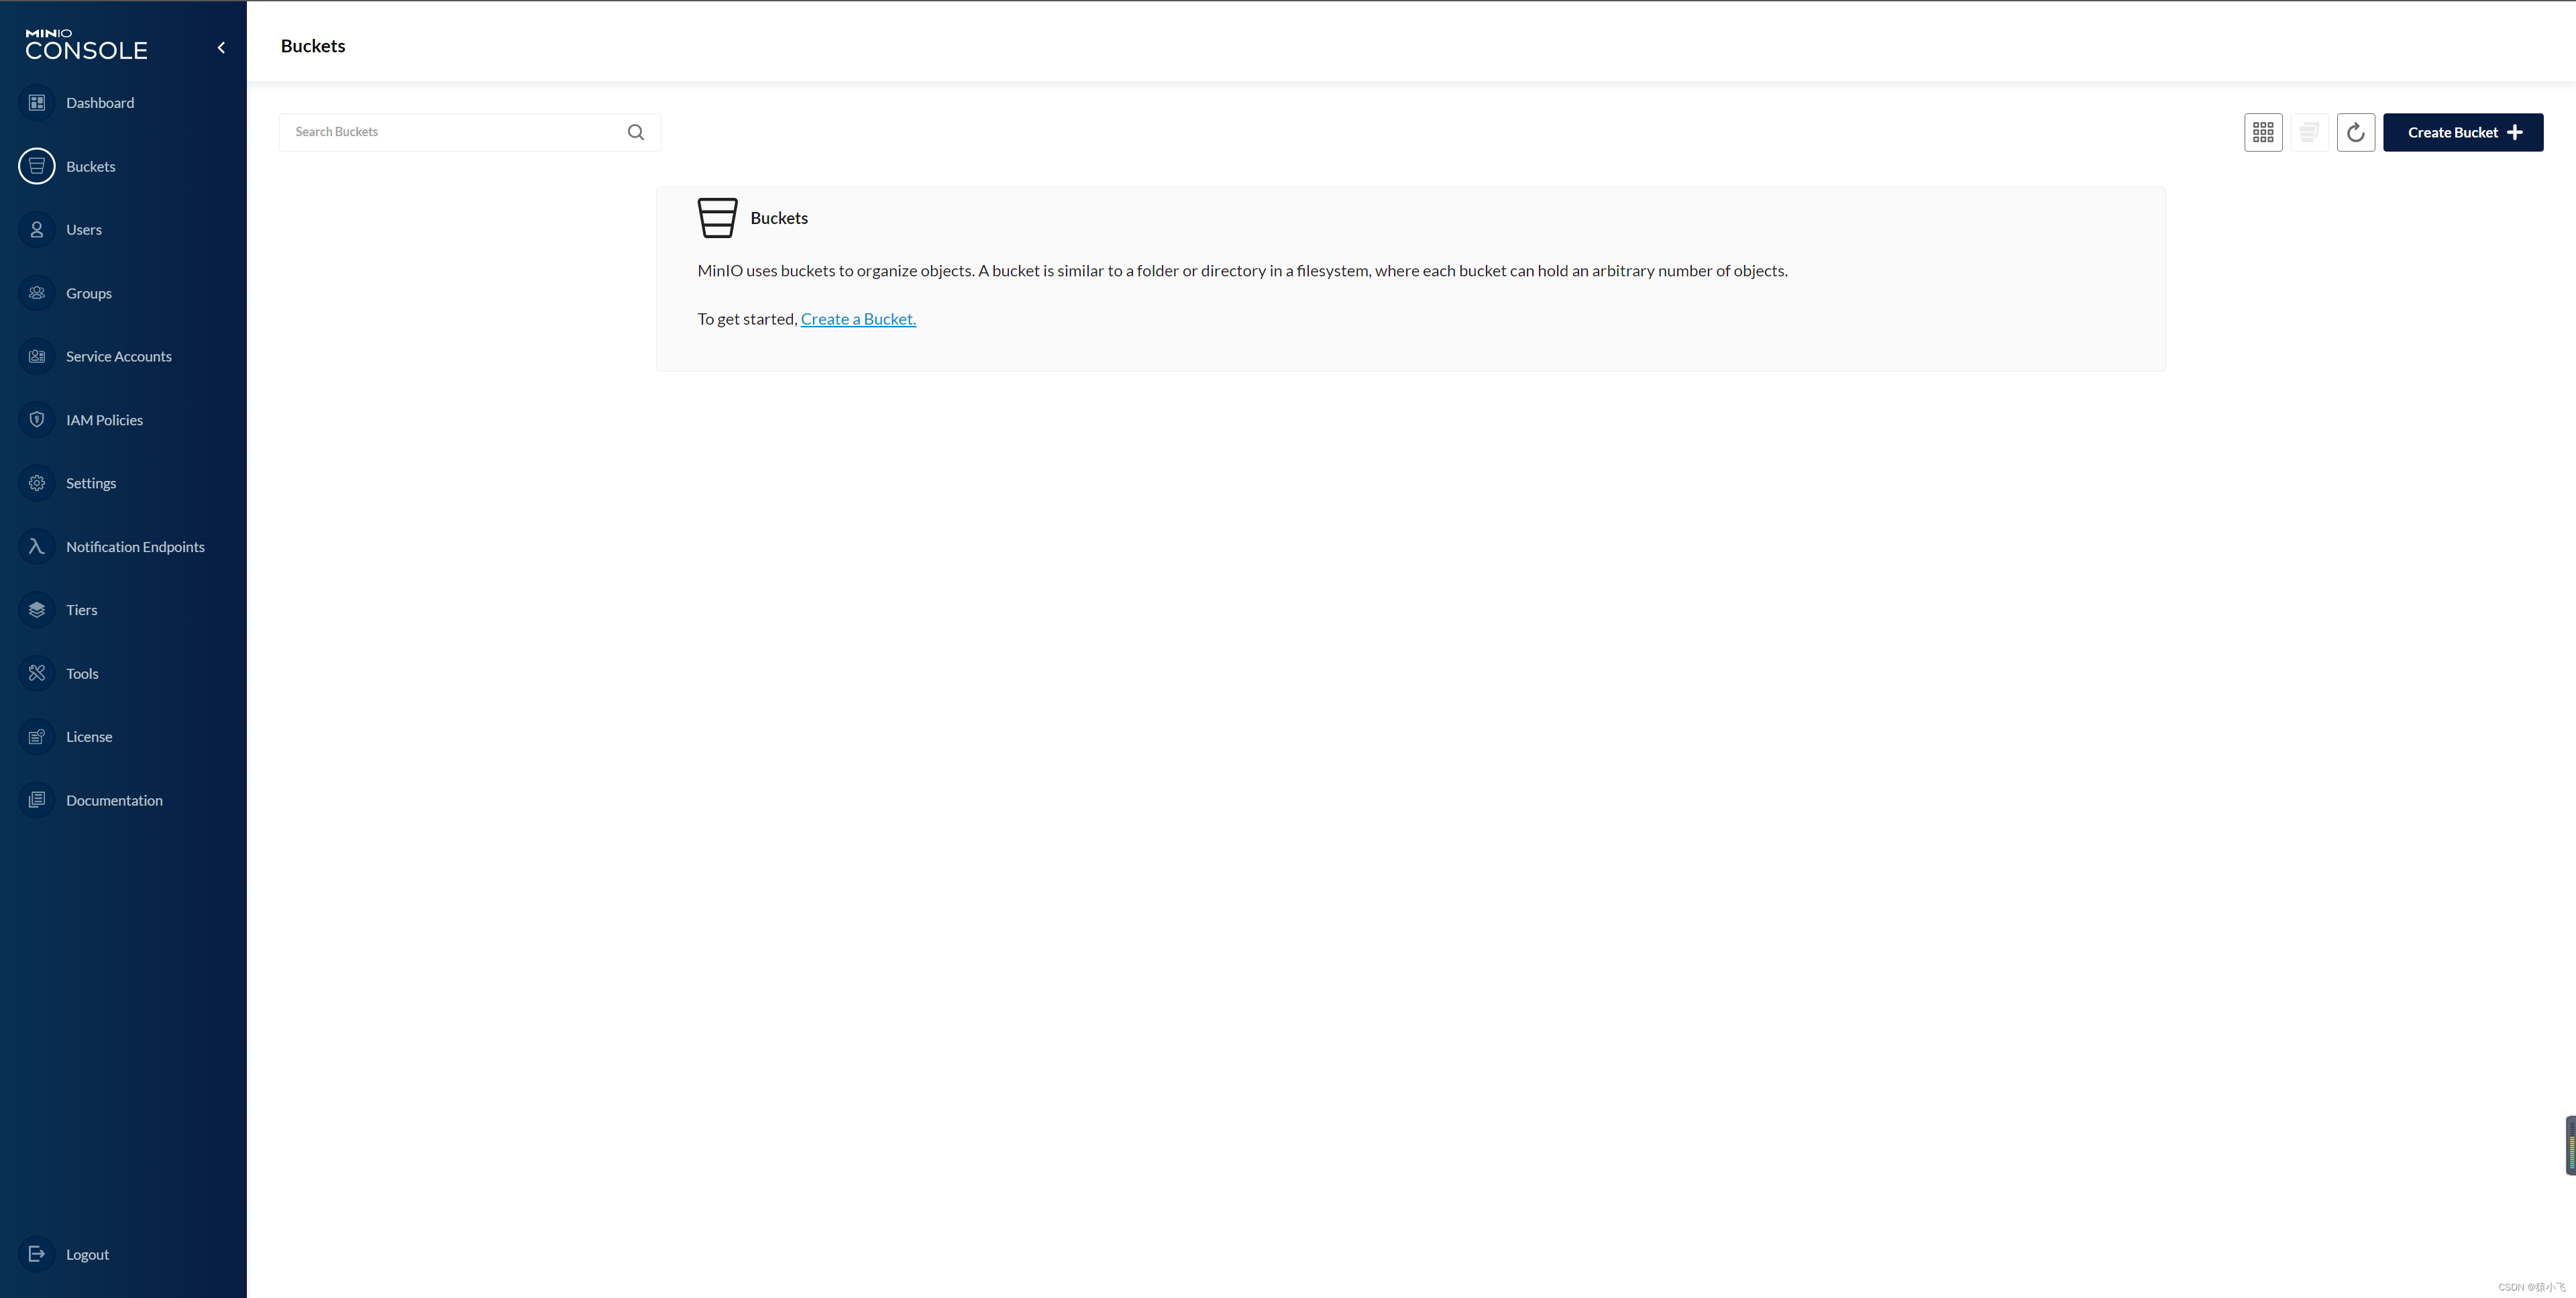Open the Tiers layers icon
The width and height of the screenshot is (2576, 1298).
[37, 610]
